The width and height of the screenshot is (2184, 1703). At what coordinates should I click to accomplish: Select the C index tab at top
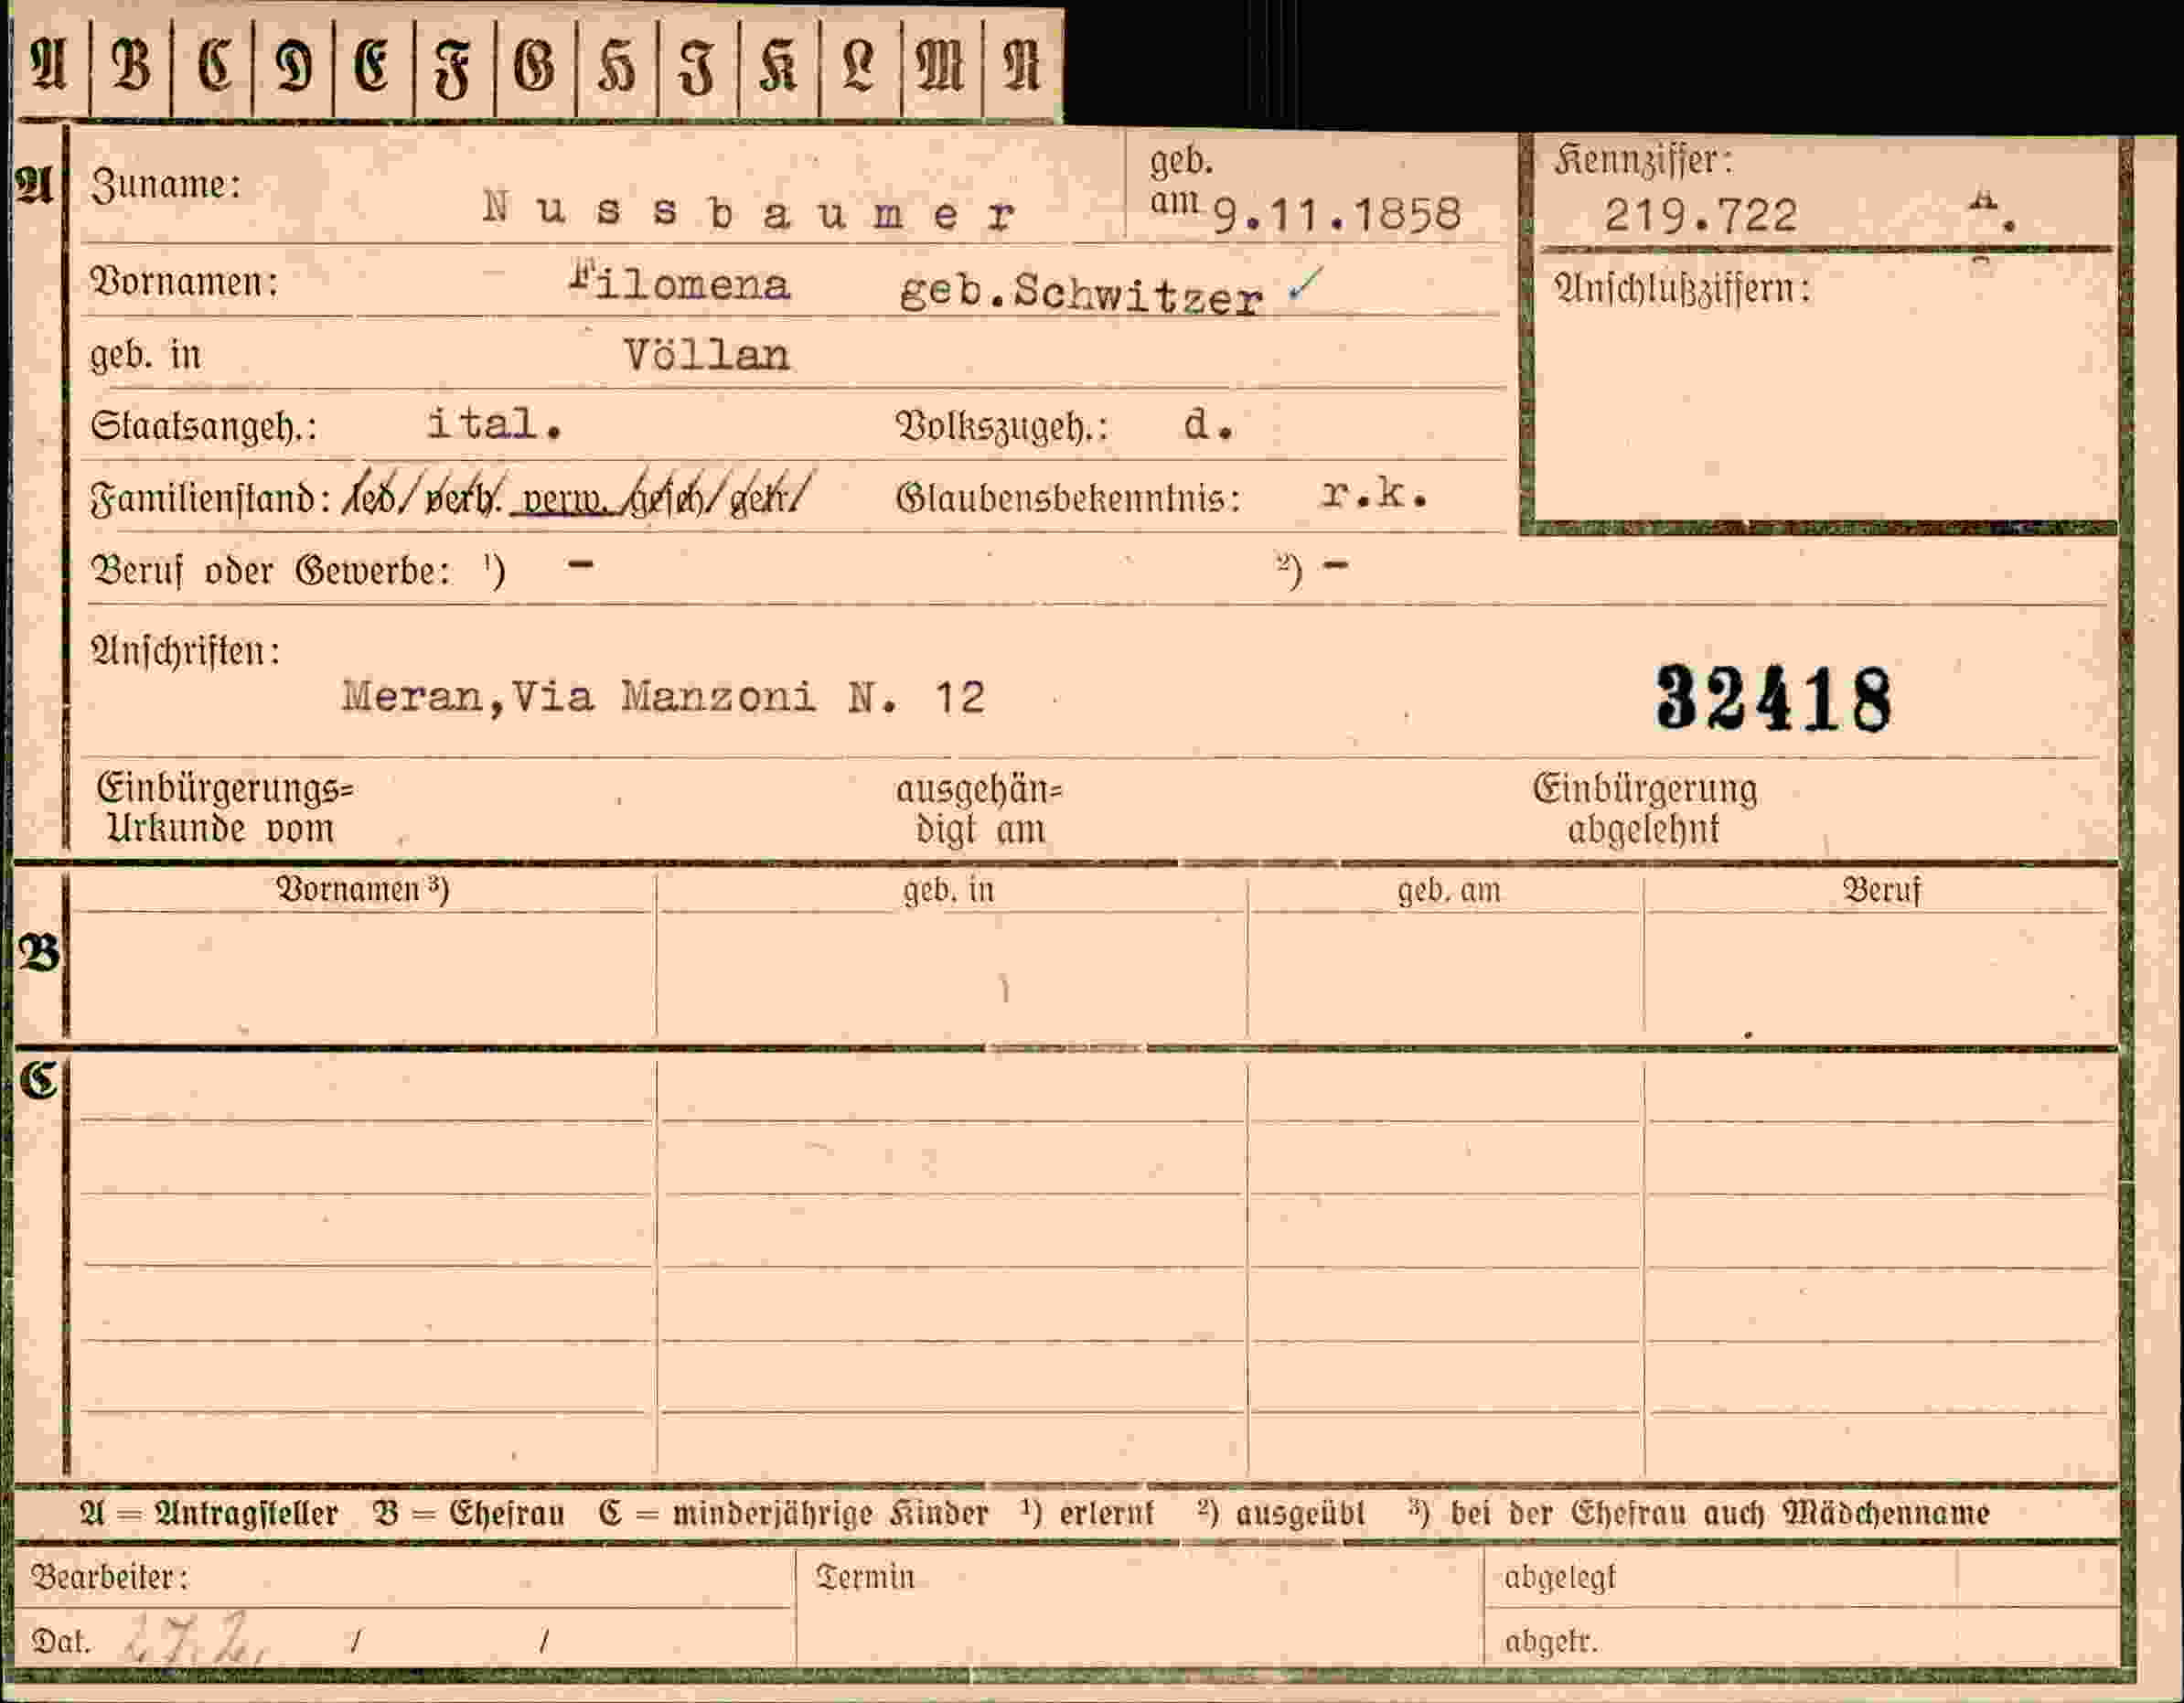coord(213,67)
